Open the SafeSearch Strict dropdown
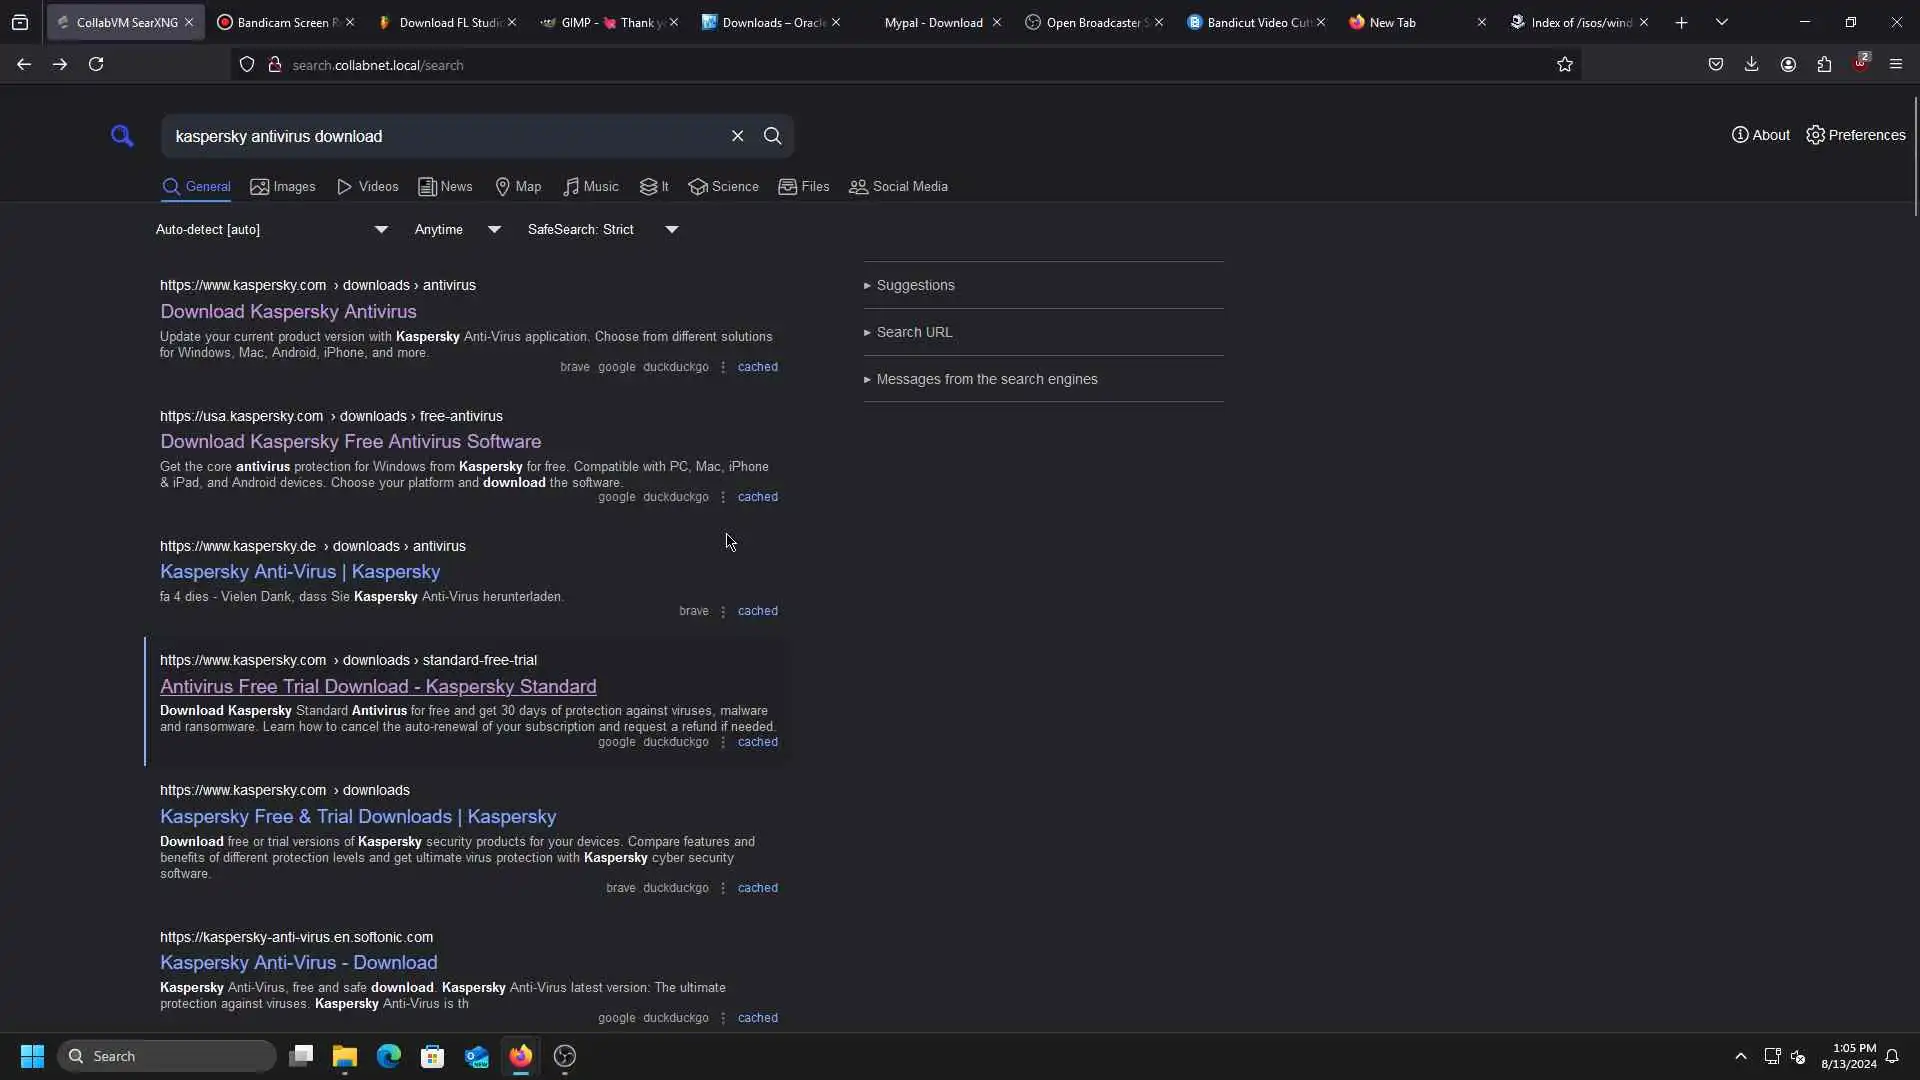The height and width of the screenshot is (1080, 1920). coord(602,230)
